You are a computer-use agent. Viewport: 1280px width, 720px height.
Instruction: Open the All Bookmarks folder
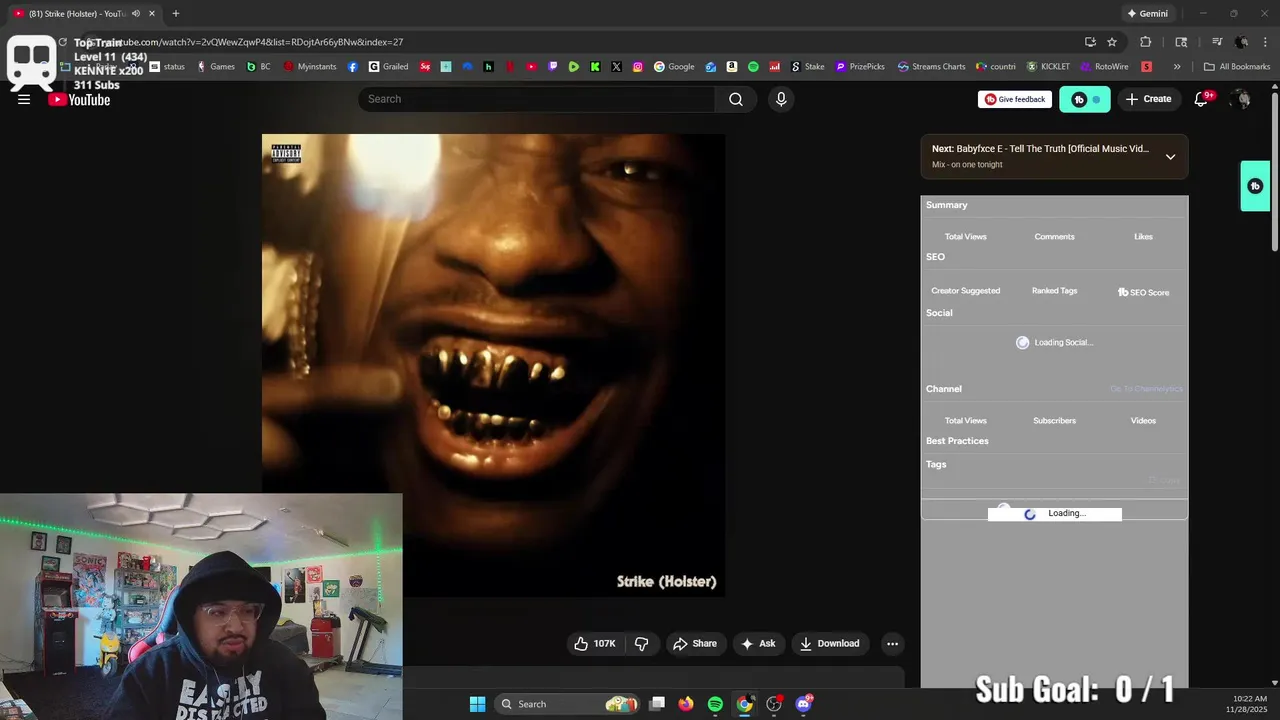coord(1237,67)
